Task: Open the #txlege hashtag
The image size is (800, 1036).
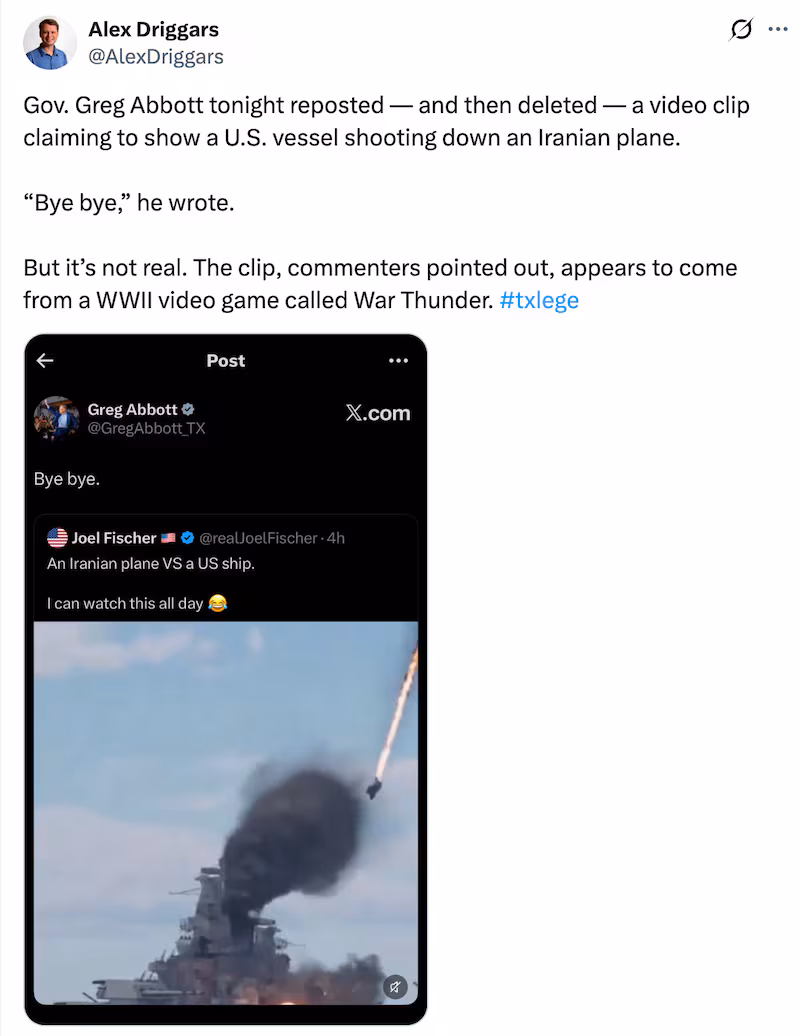Action: (x=540, y=300)
